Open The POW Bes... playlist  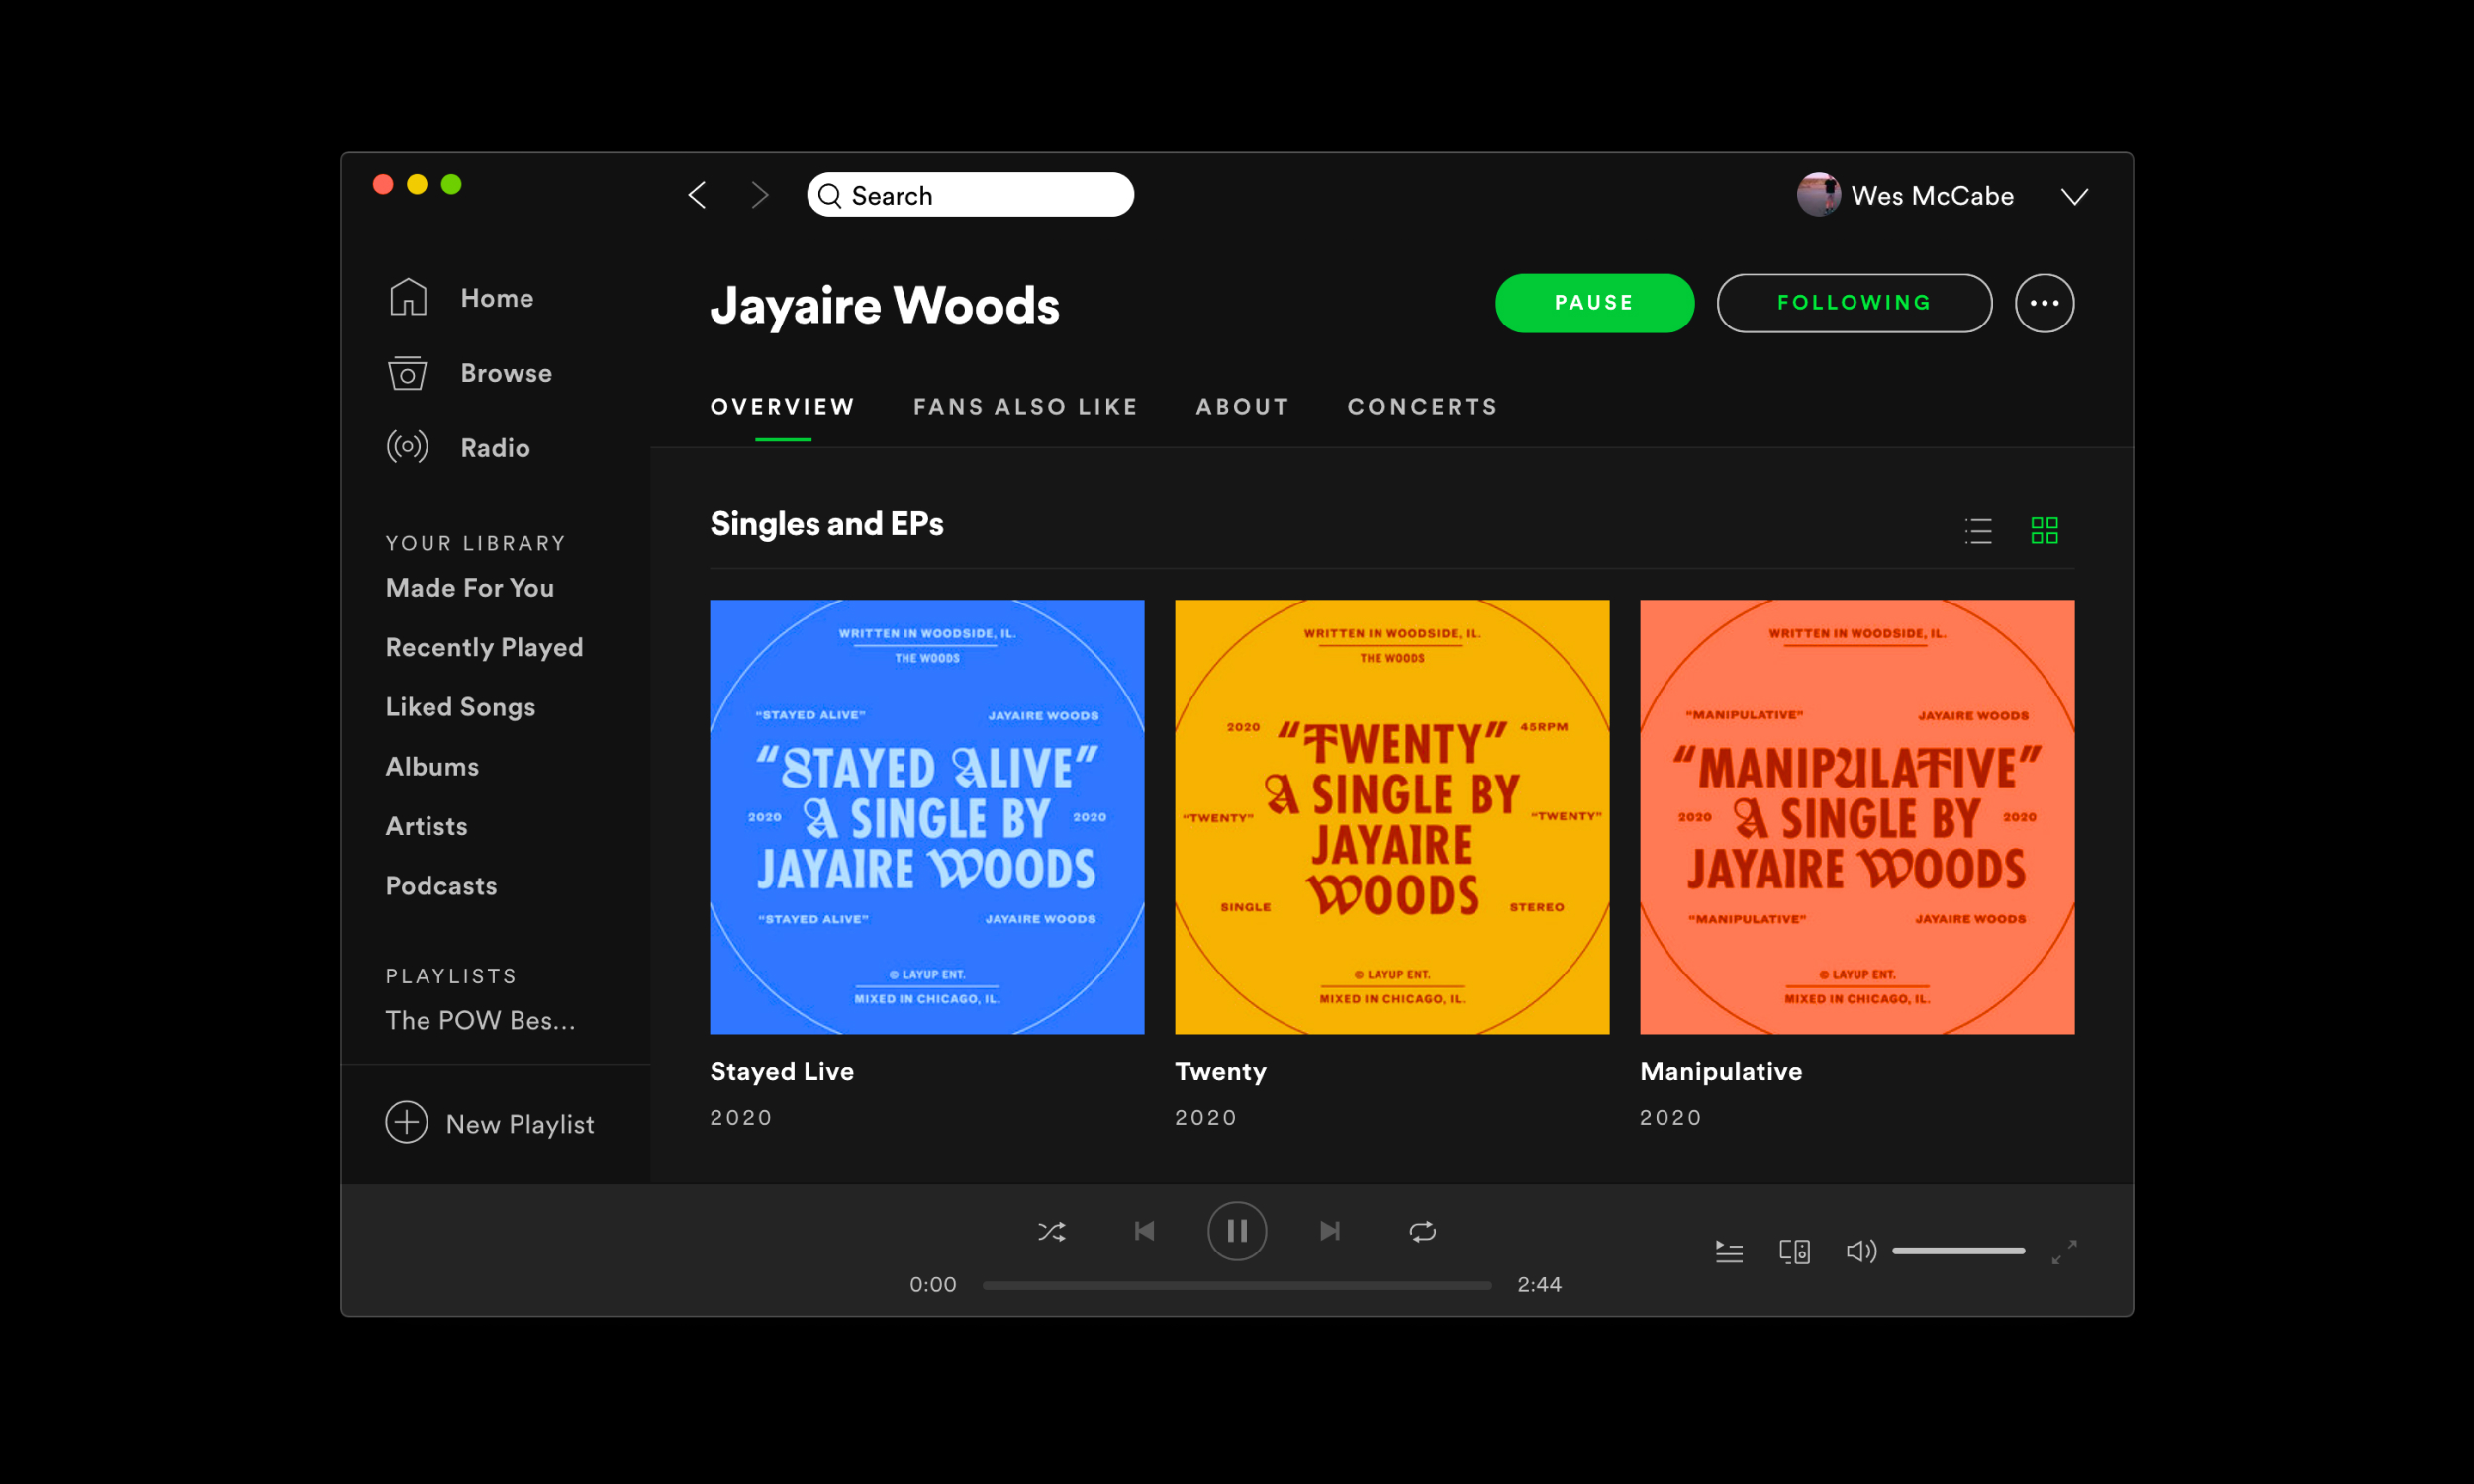pyautogui.click(x=481, y=1020)
